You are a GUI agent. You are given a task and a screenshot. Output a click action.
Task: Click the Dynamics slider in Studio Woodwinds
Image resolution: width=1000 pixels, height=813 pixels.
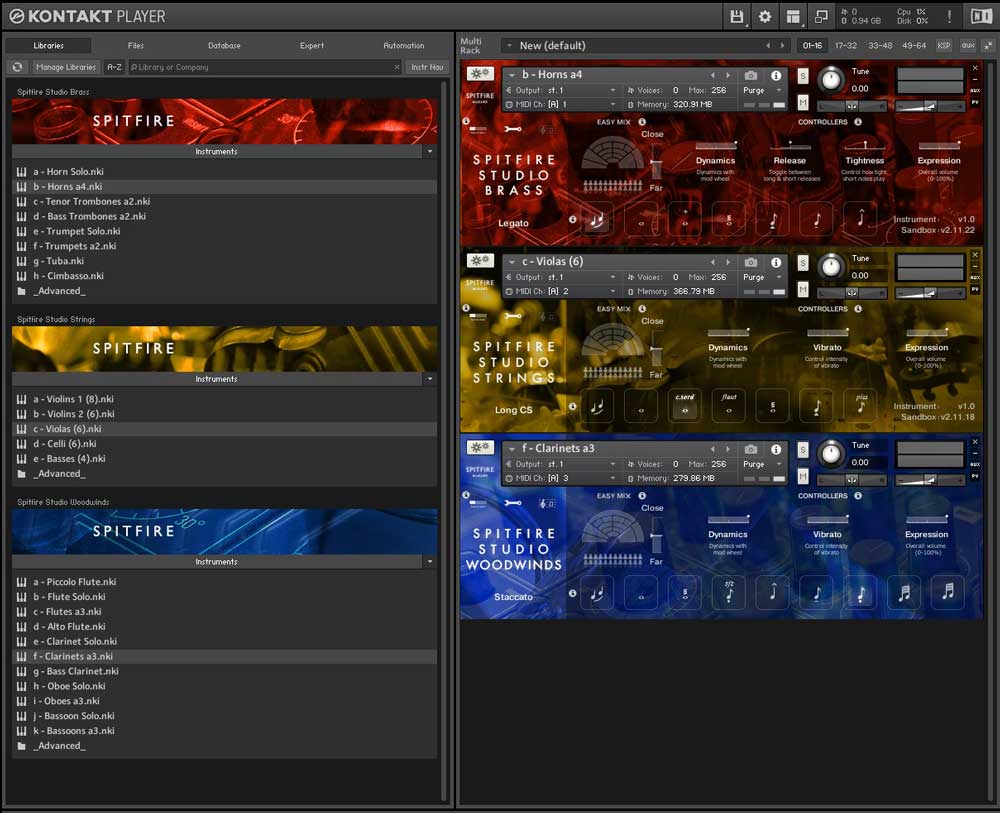(x=728, y=520)
